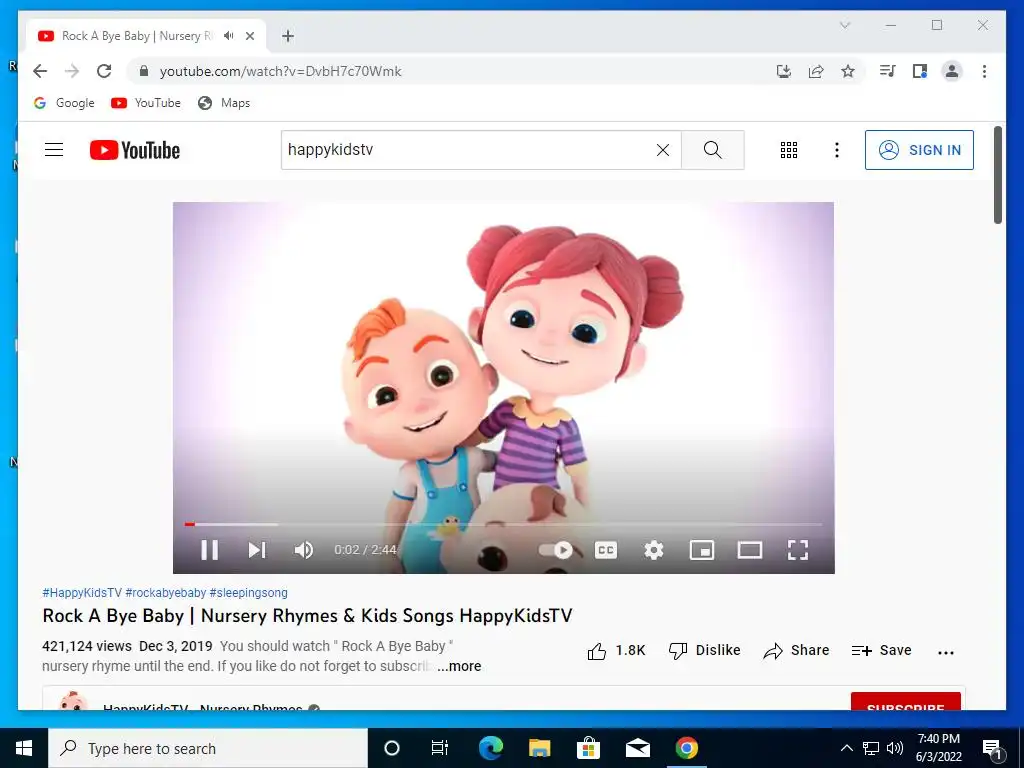
Task: Open the Chrome profile avatar
Action: [952, 71]
